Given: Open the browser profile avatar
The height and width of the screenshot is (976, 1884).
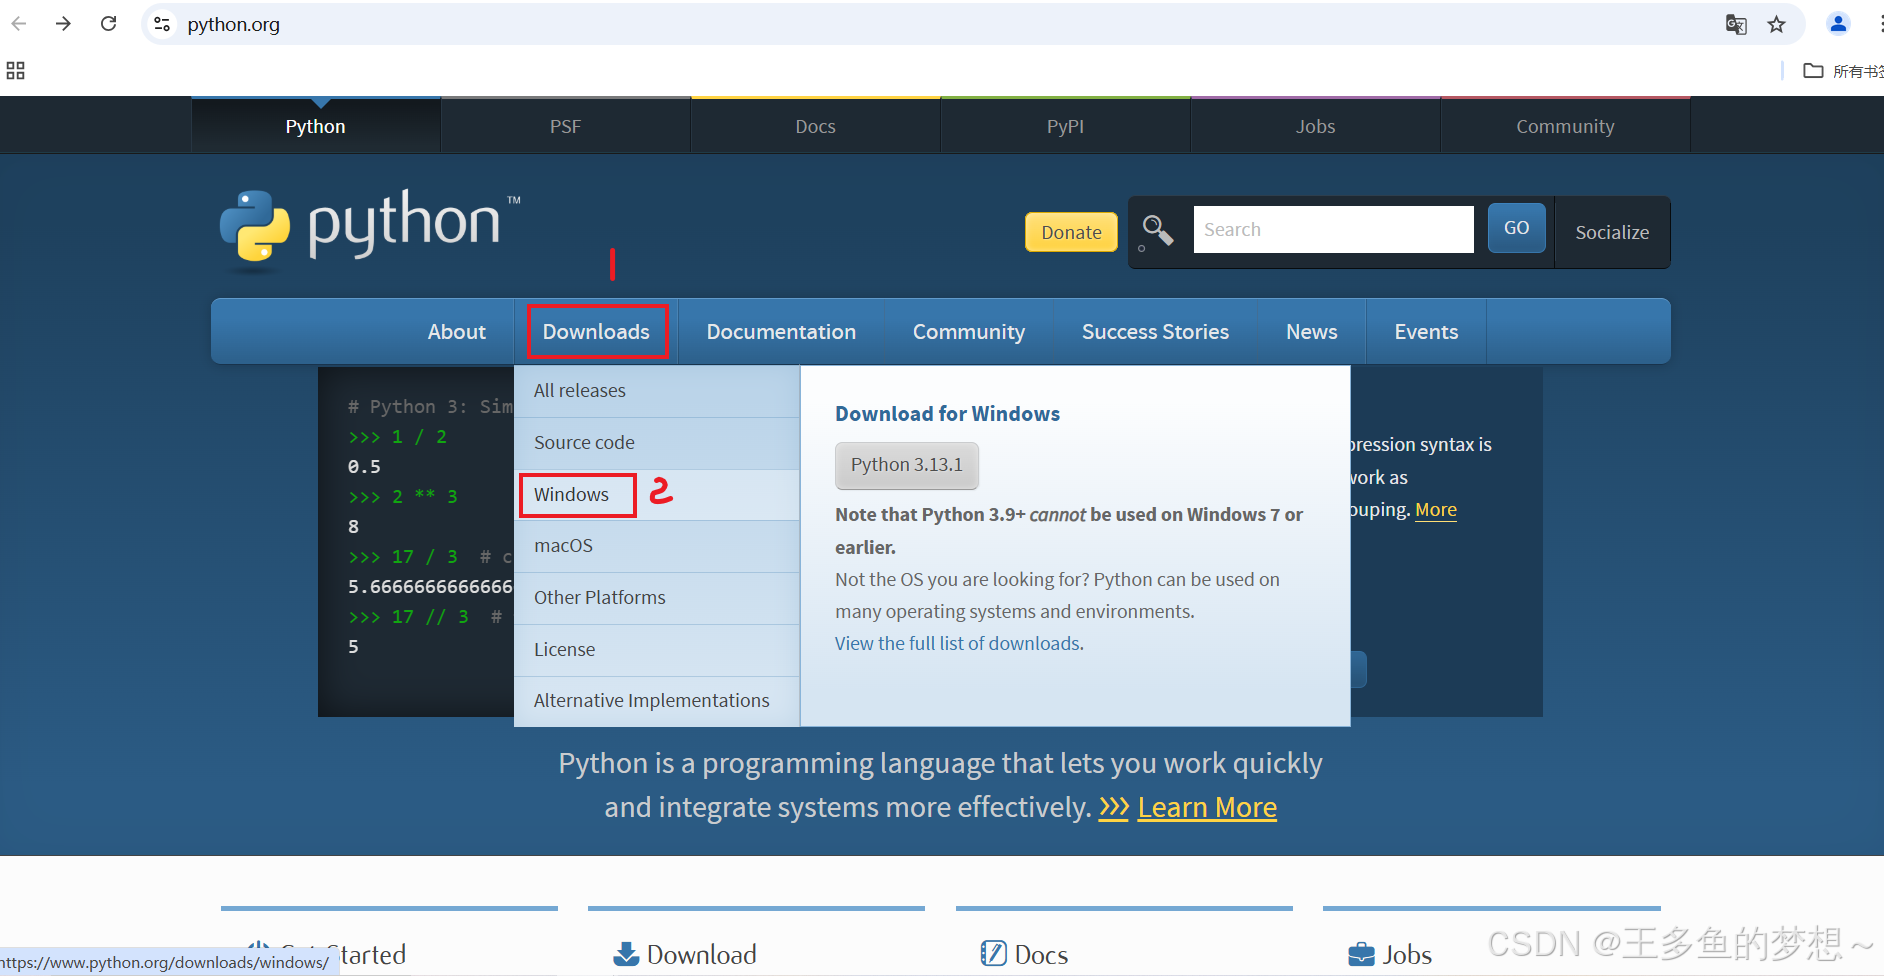Looking at the screenshot, I should pos(1838,24).
